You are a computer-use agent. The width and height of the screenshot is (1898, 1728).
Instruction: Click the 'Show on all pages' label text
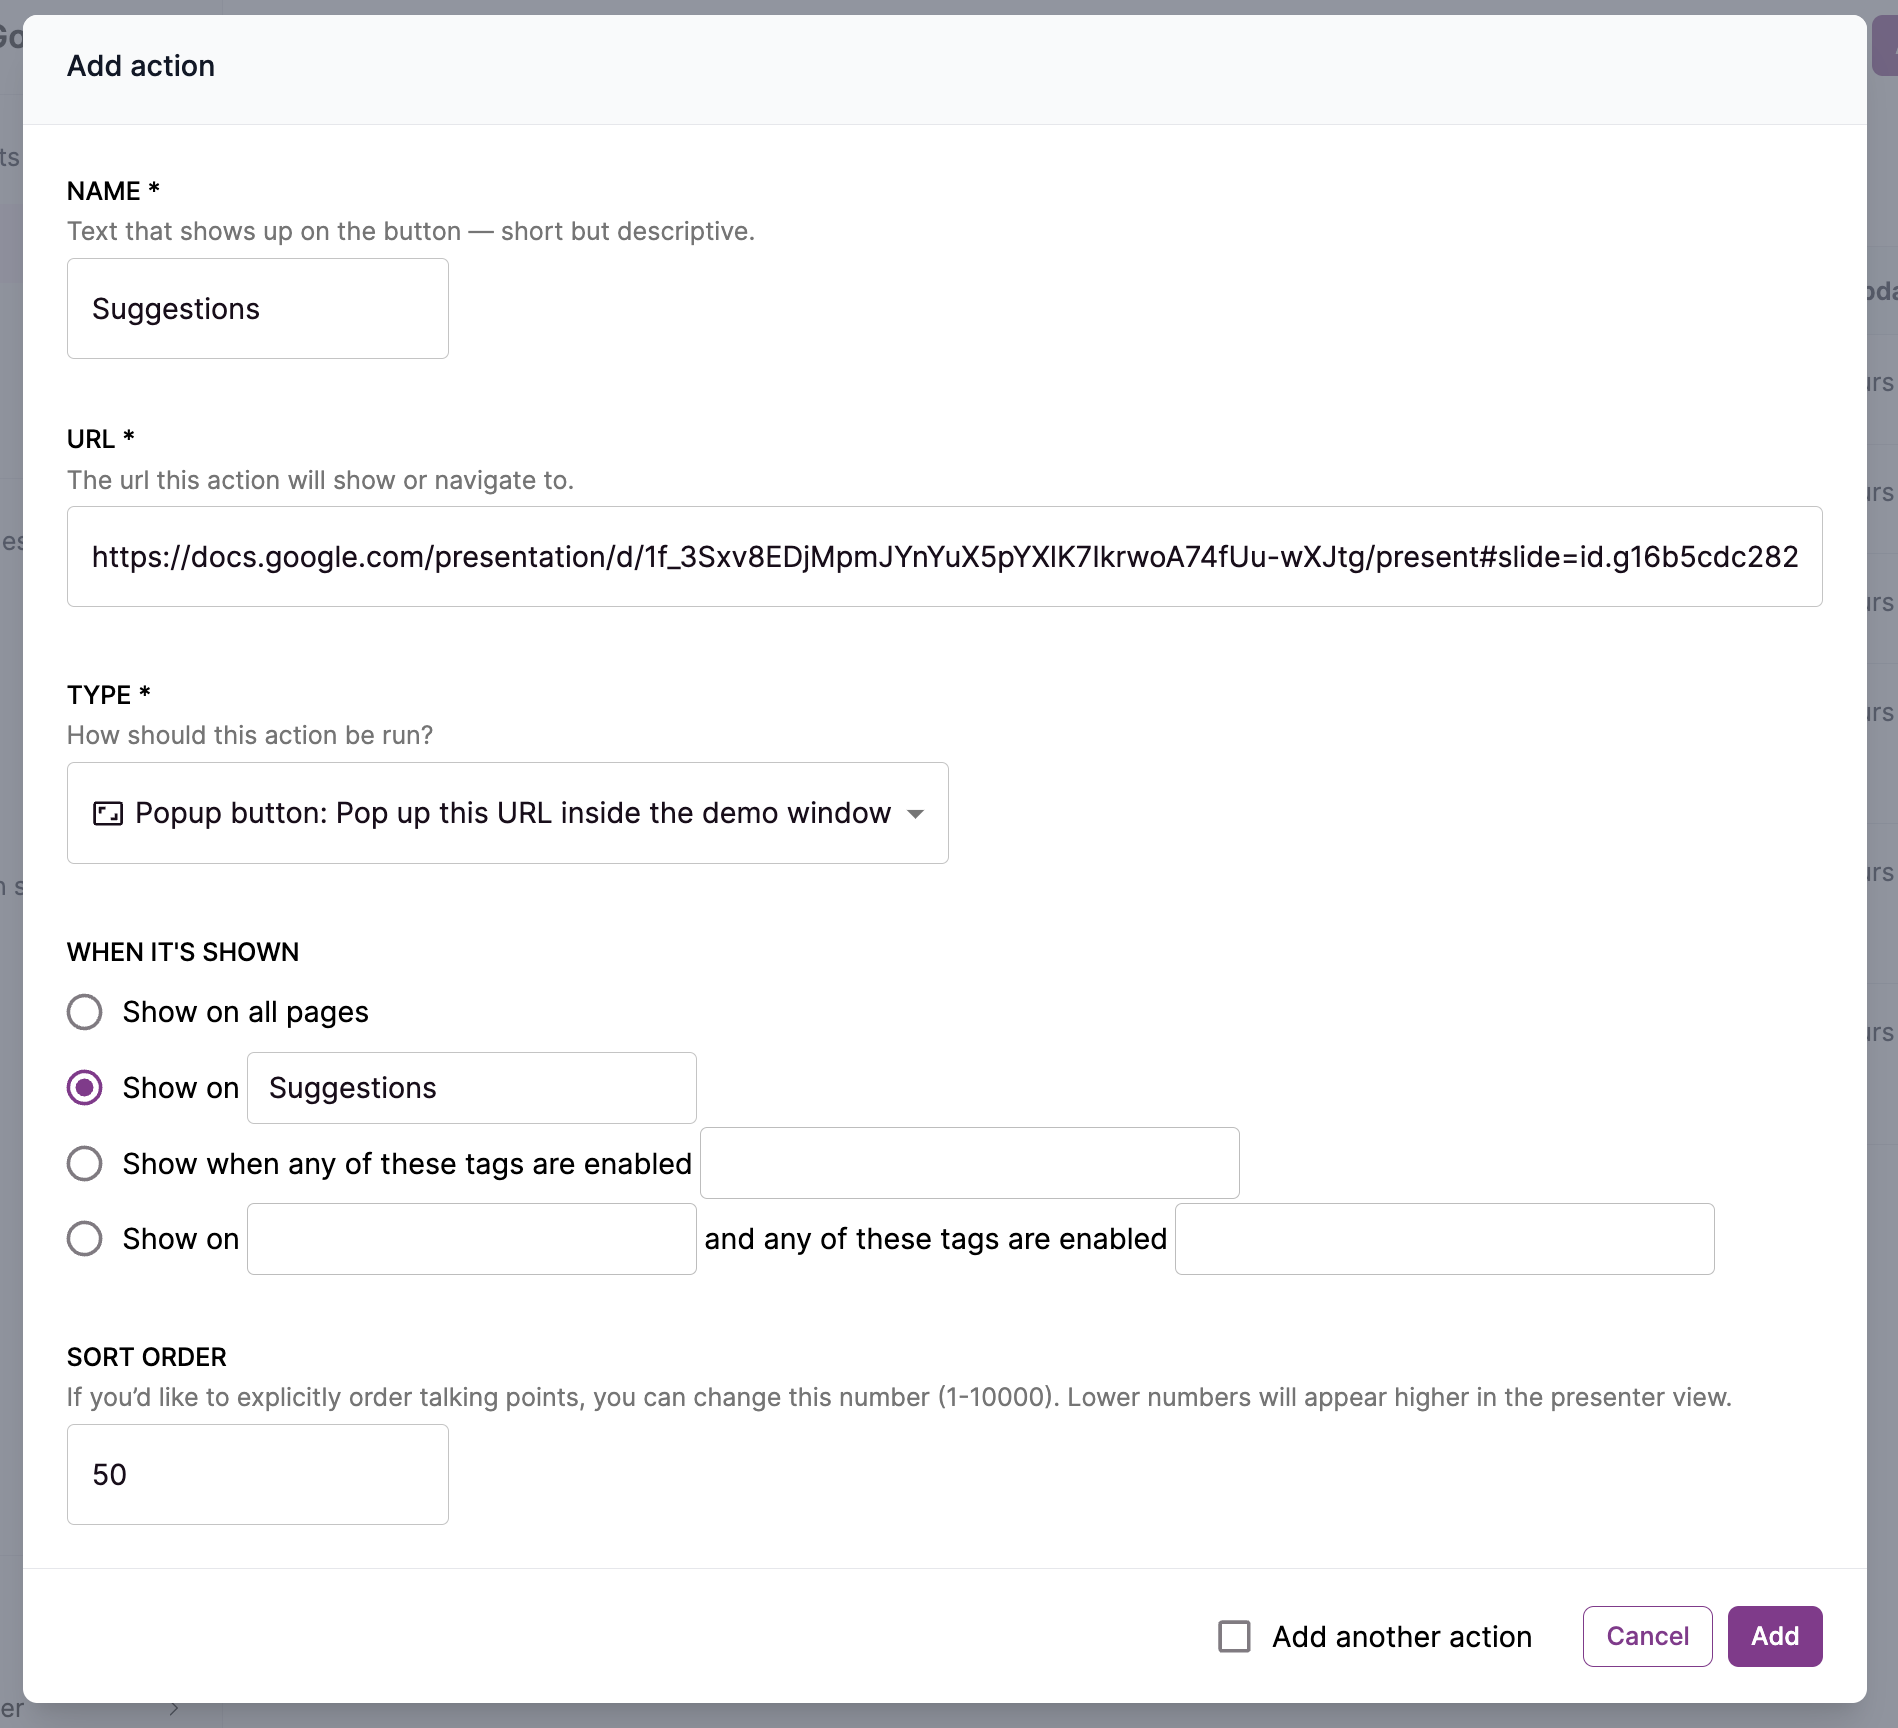(245, 1012)
